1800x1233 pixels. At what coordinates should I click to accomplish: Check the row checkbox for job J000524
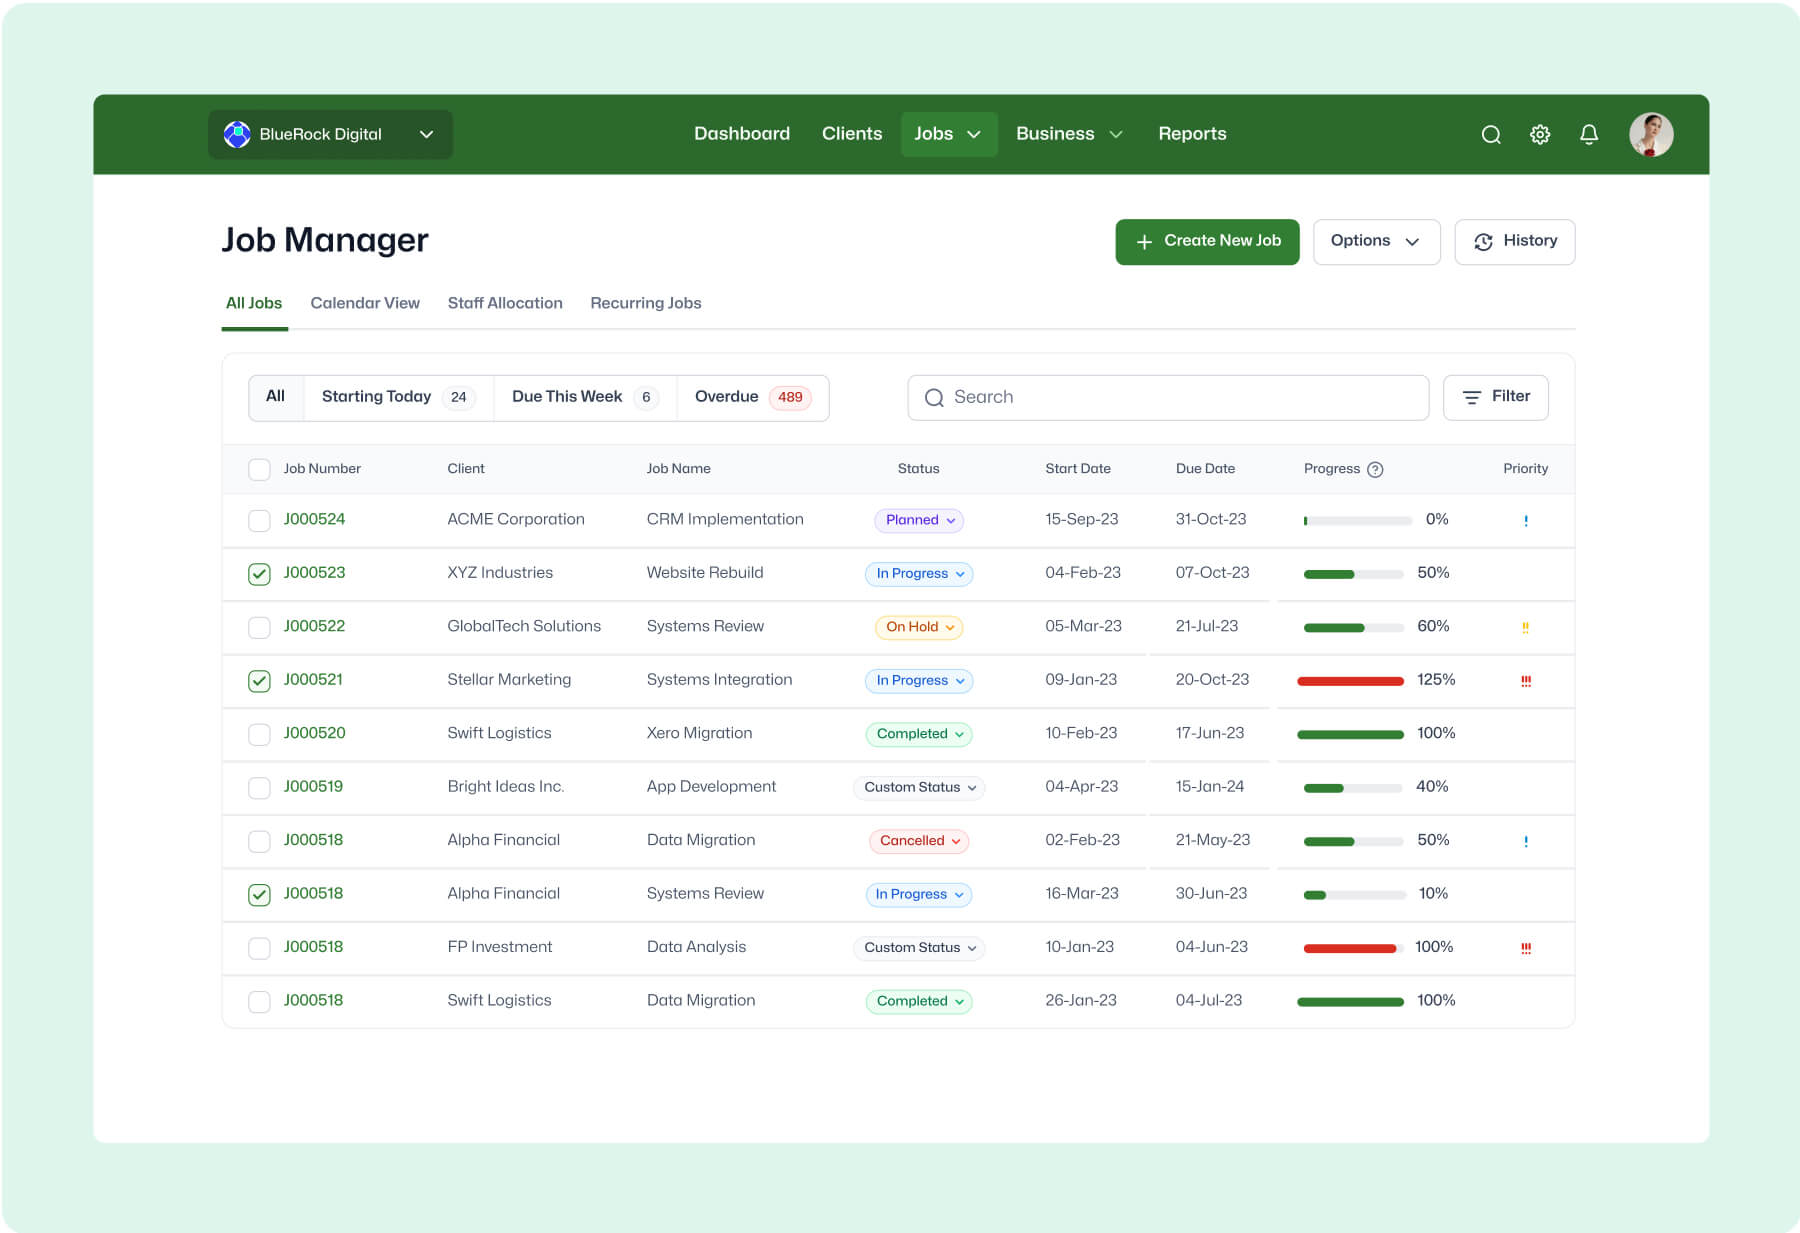coord(259,520)
